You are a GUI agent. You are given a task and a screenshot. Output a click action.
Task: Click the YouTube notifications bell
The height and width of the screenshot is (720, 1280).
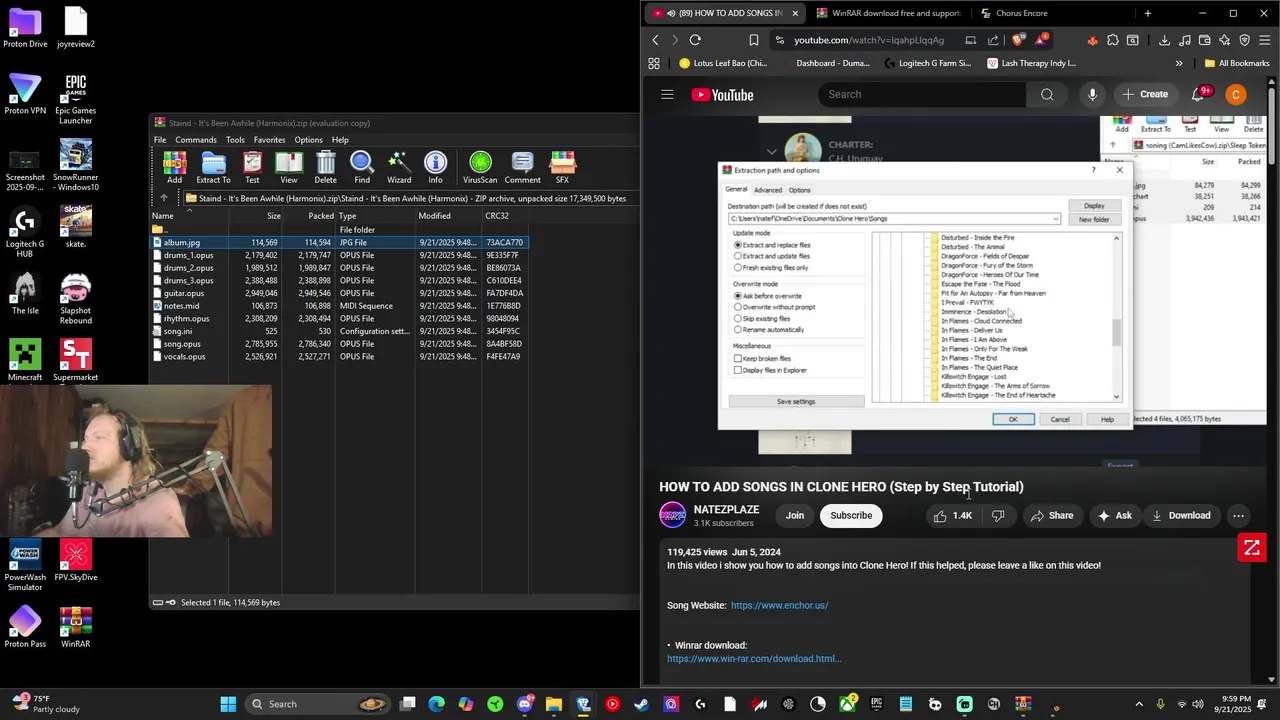click(1198, 94)
